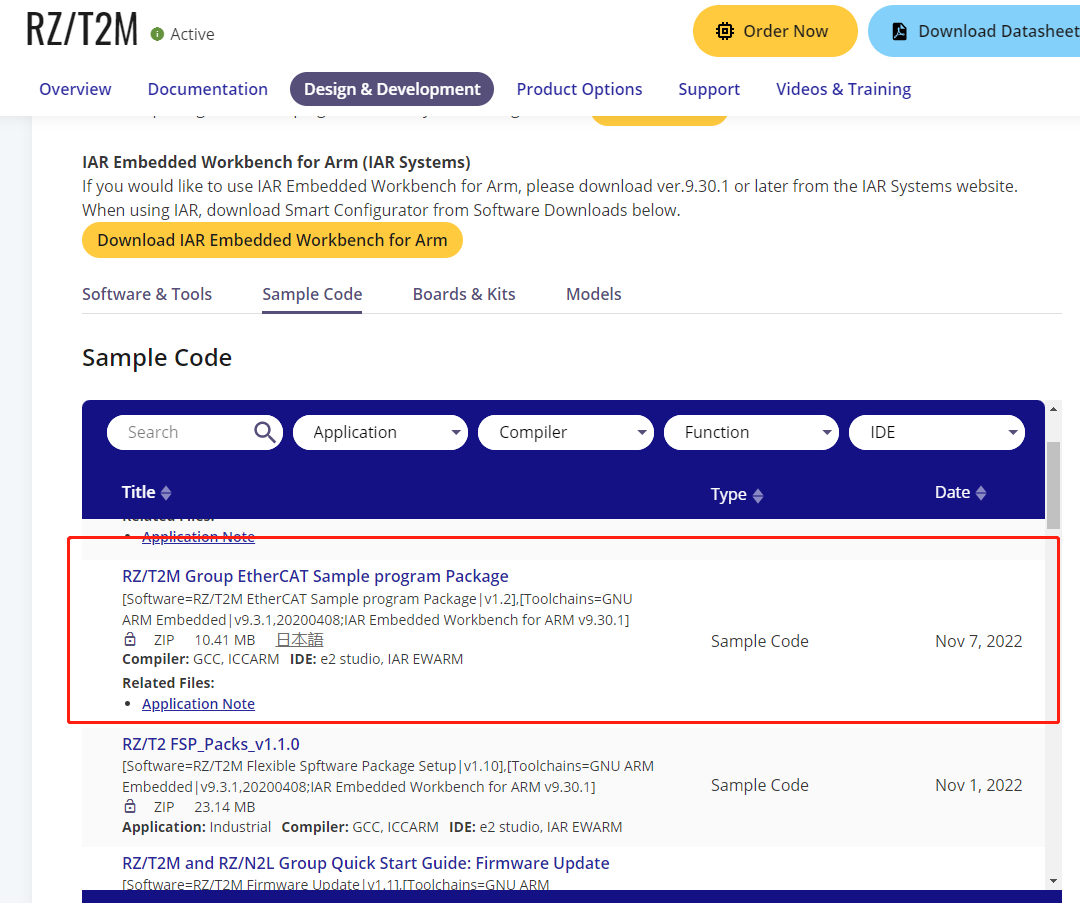
Task: Click the Title column sort icon
Action: [166, 493]
